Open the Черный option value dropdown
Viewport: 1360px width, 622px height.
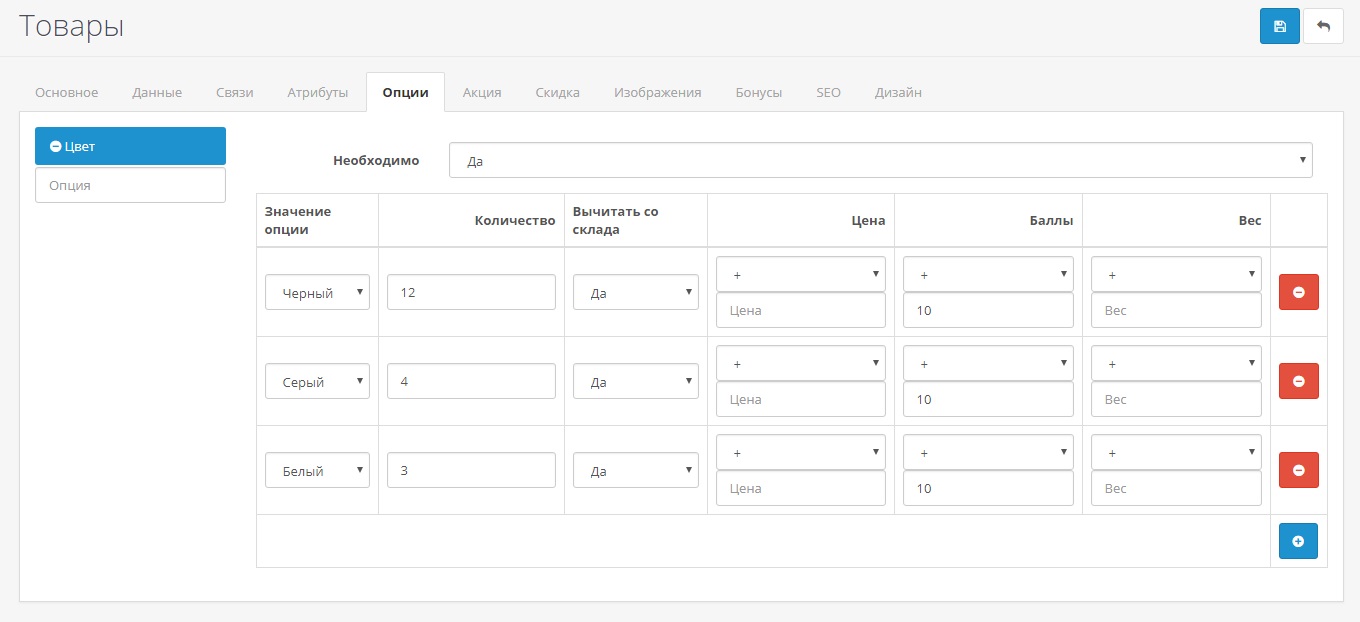(x=317, y=293)
